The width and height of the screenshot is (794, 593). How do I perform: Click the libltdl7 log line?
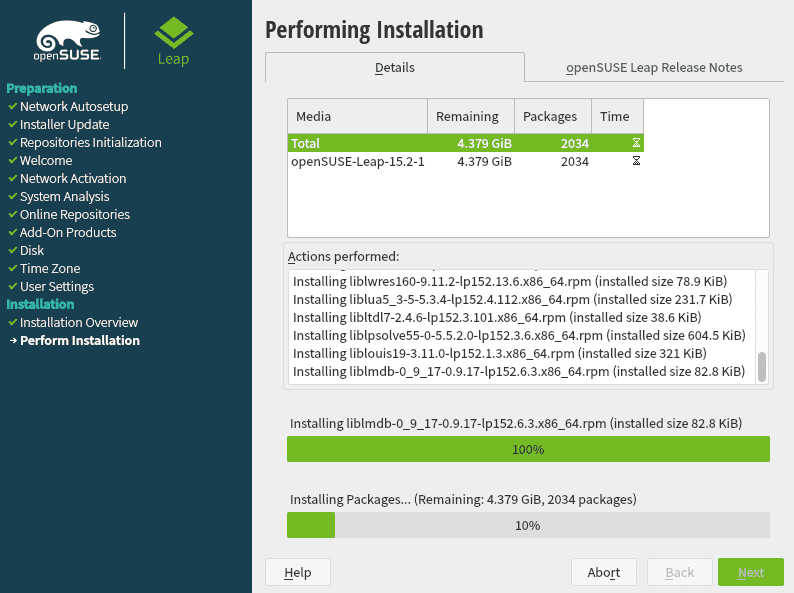497,318
